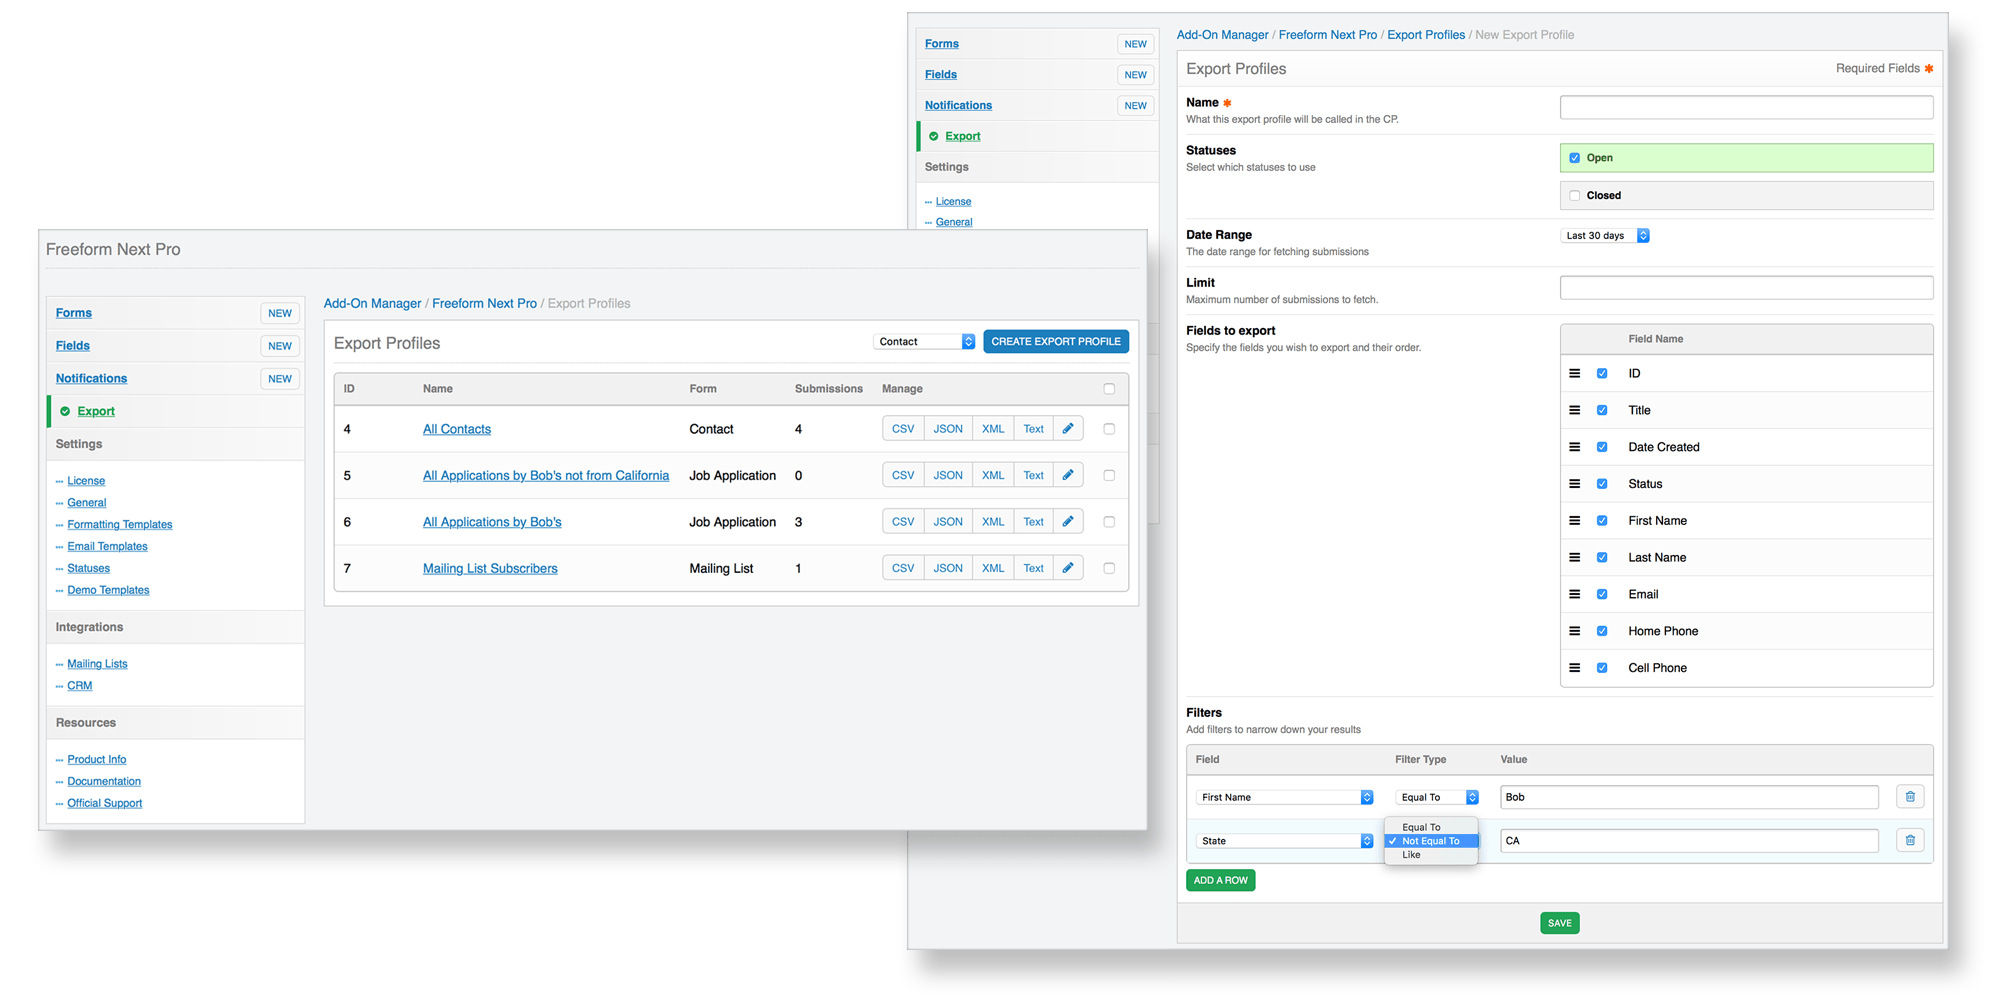Open the State filter field dropdown
Viewport: 2000px width, 1000px height.
coord(1285,841)
